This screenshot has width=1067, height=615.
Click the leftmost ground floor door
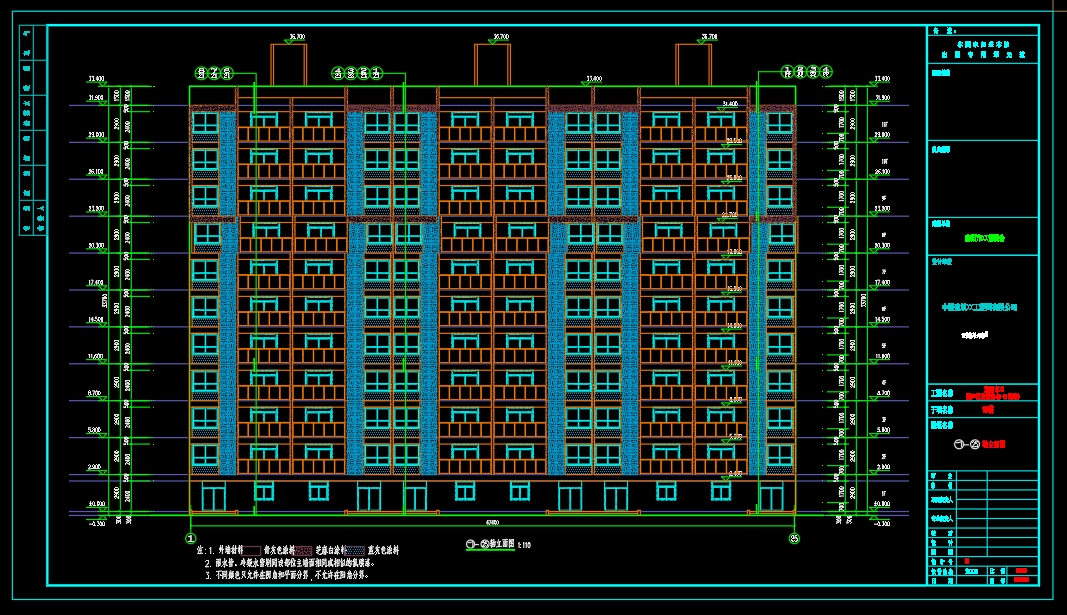coord(214,497)
